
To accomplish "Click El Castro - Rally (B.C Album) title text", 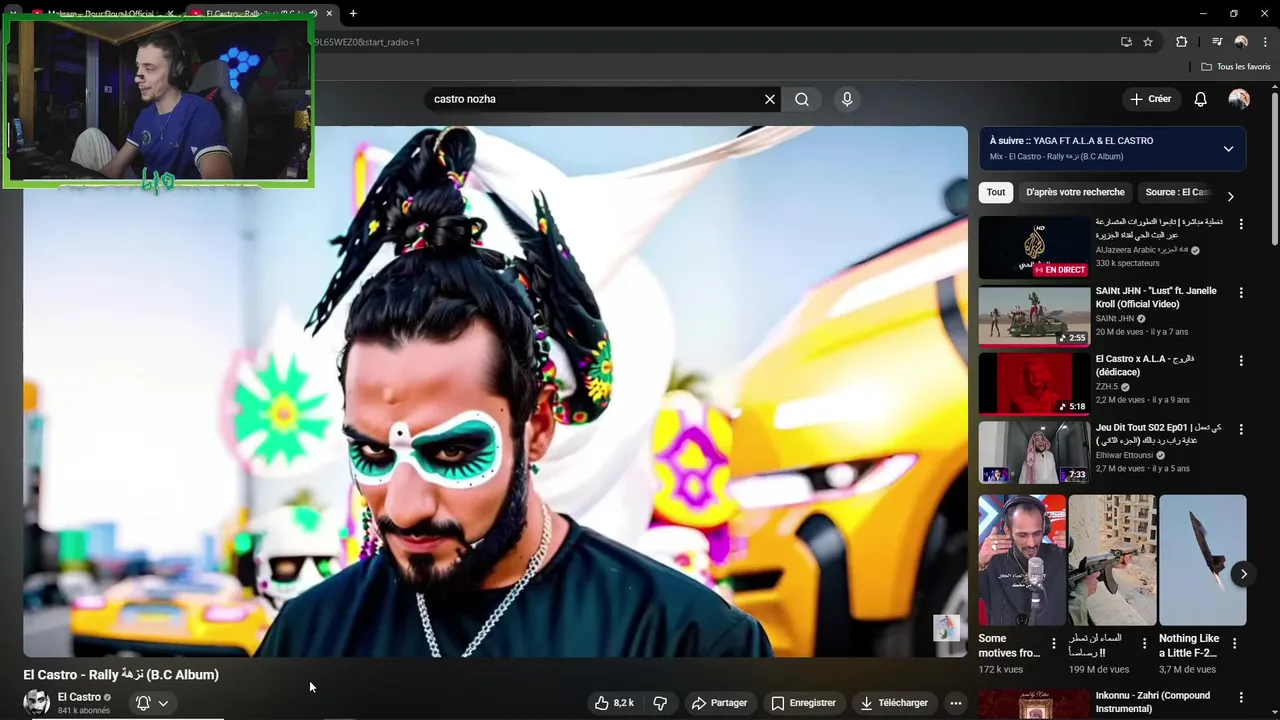I will (x=121, y=675).
